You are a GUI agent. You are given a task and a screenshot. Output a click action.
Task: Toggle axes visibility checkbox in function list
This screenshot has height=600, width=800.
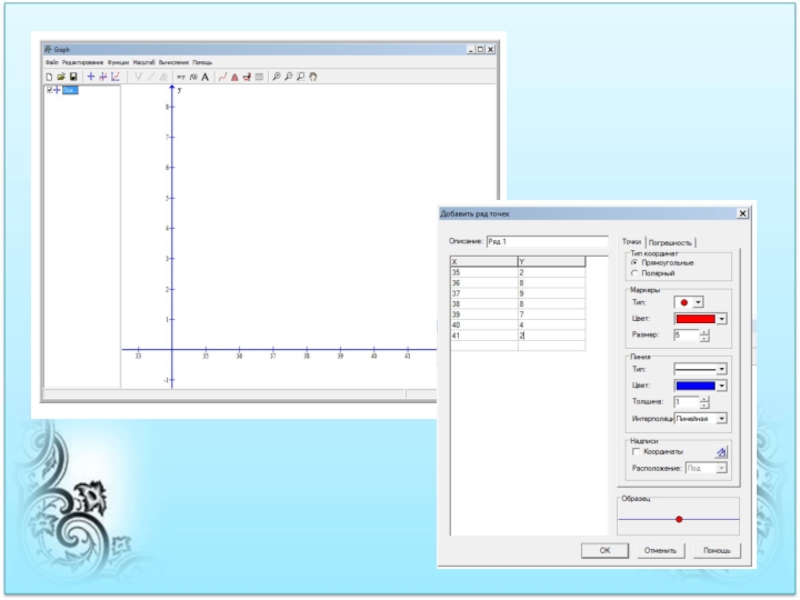point(49,90)
